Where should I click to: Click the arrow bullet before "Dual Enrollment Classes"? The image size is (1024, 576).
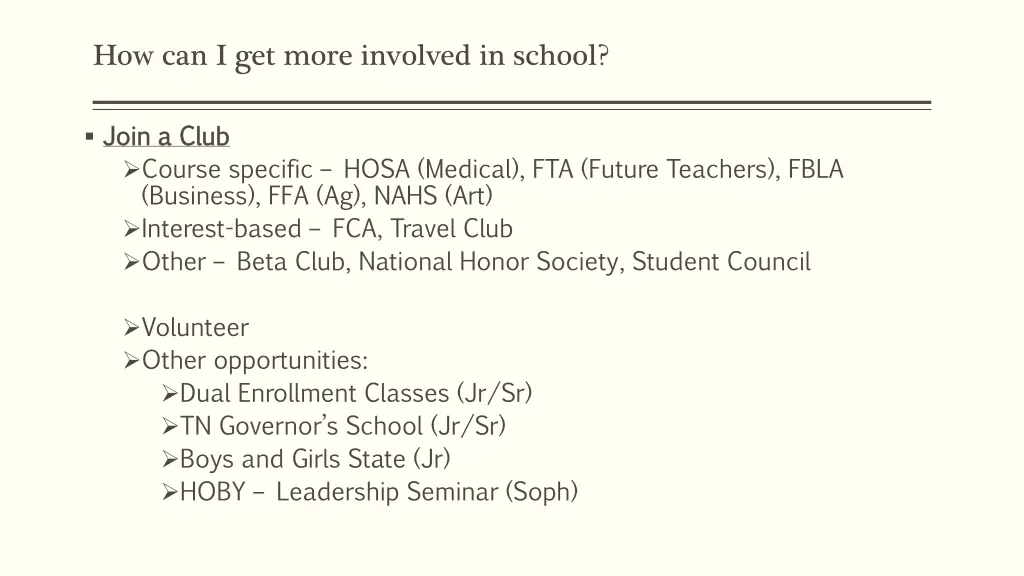pos(169,394)
